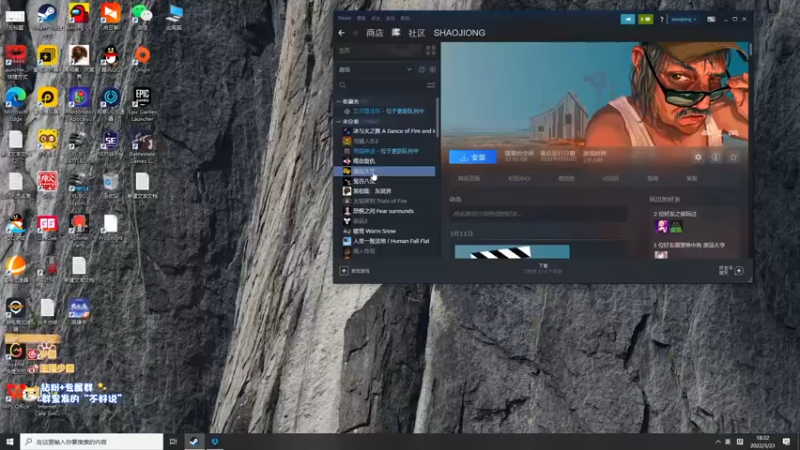Open the 下载 downloads status at bottom
The height and width of the screenshot is (450, 800).
tap(542, 268)
